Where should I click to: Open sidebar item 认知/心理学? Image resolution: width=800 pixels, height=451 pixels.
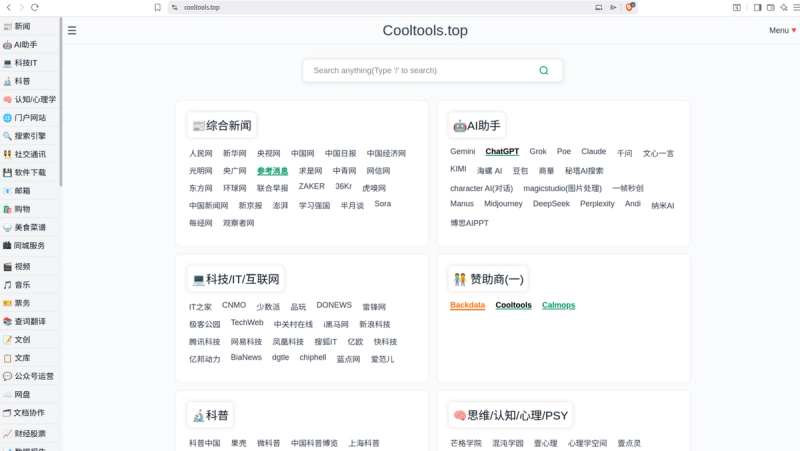(30, 99)
